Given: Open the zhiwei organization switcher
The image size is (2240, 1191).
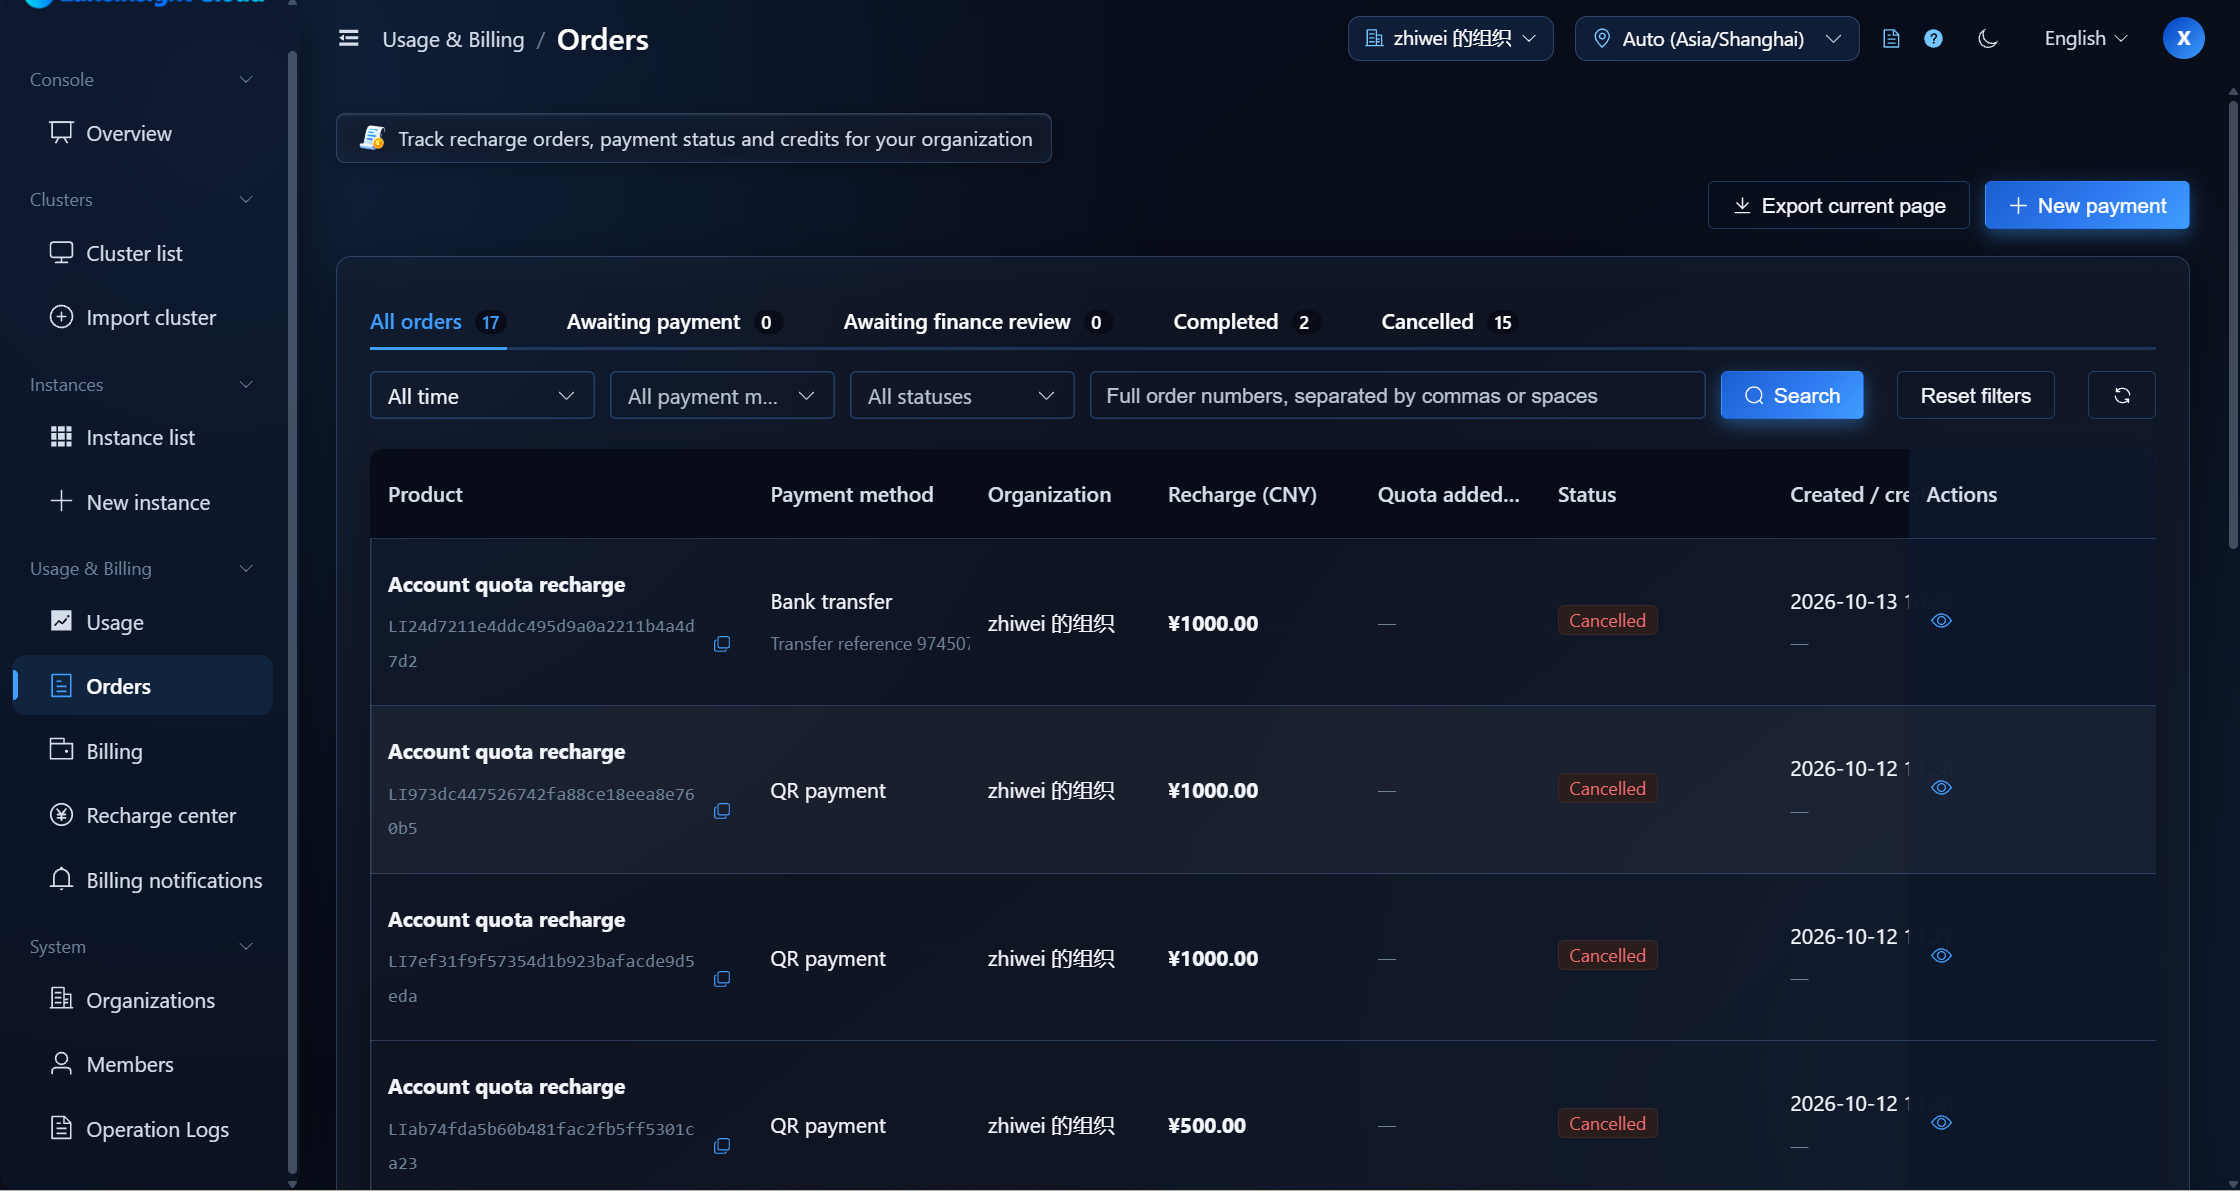Looking at the screenshot, I should tap(1450, 38).
